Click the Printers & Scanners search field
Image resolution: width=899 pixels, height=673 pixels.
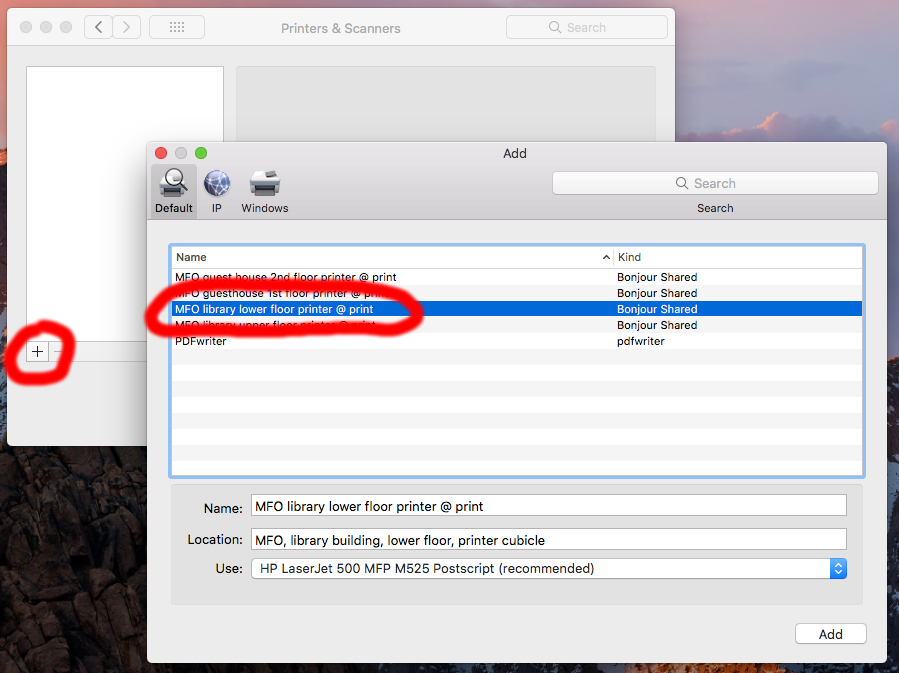(x=586, y=27)
